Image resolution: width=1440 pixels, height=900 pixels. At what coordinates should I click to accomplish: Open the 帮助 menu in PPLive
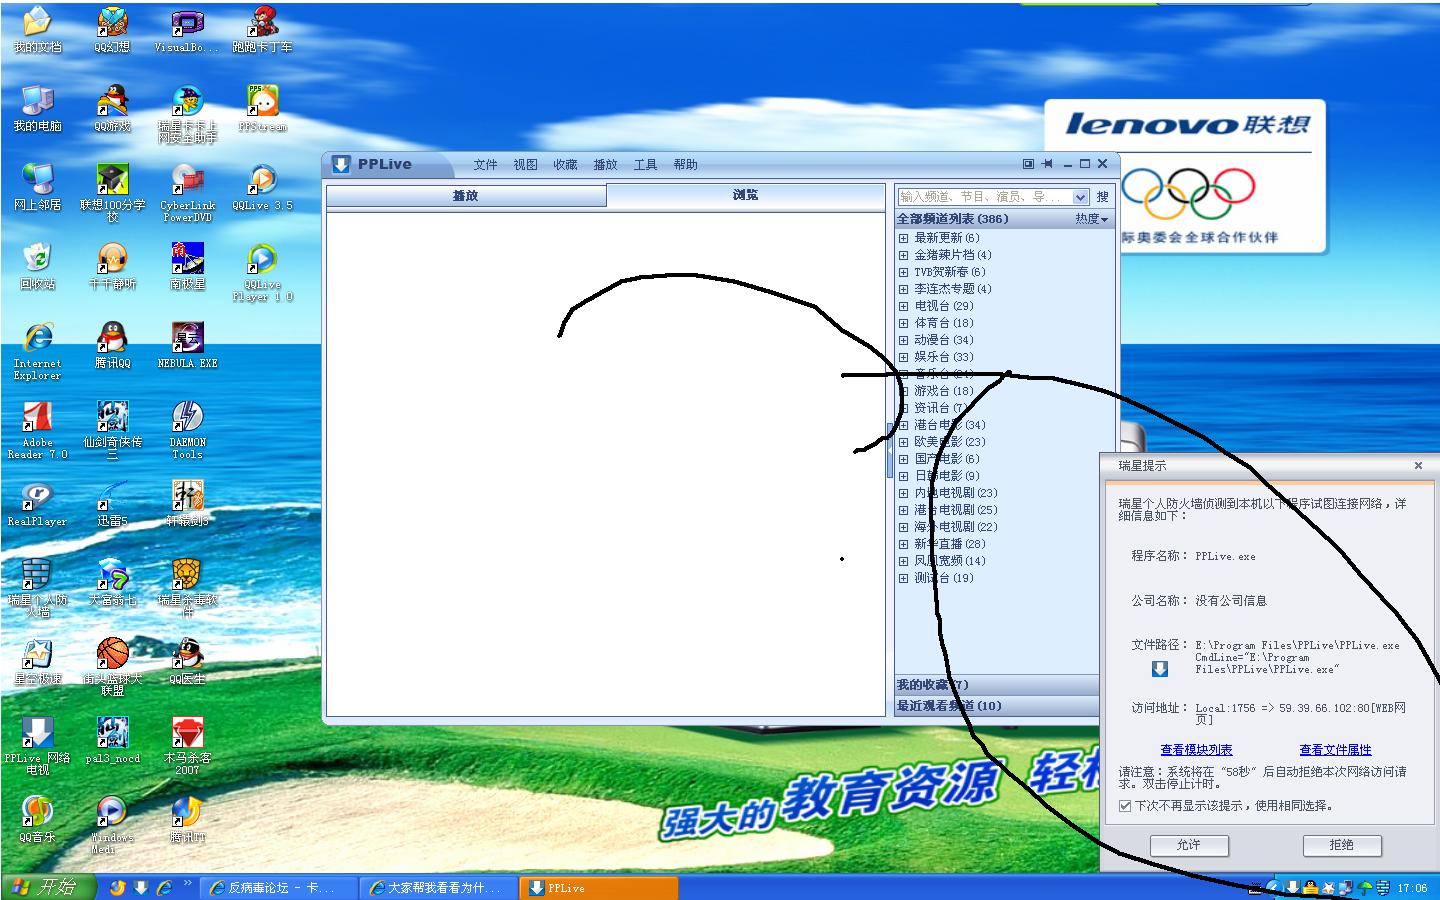(685, 165)
